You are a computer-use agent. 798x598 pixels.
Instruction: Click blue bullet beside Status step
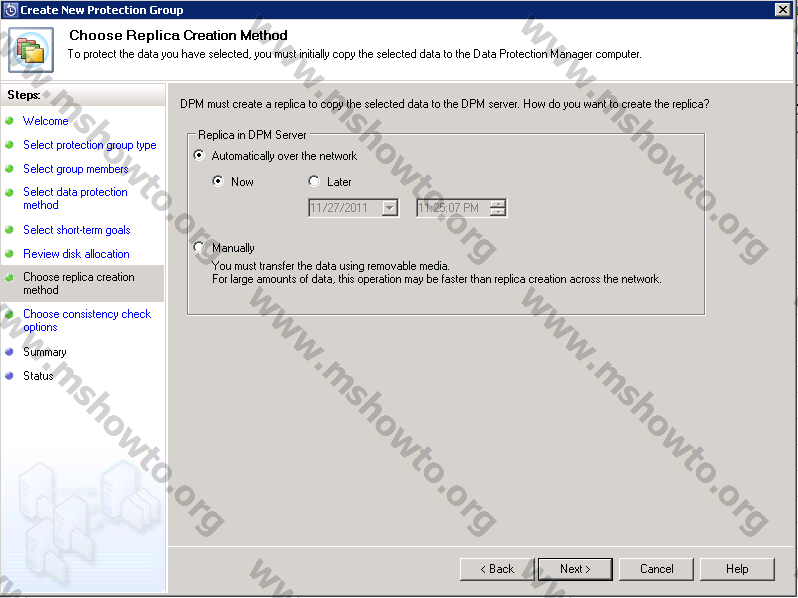(x=10, y=376)
